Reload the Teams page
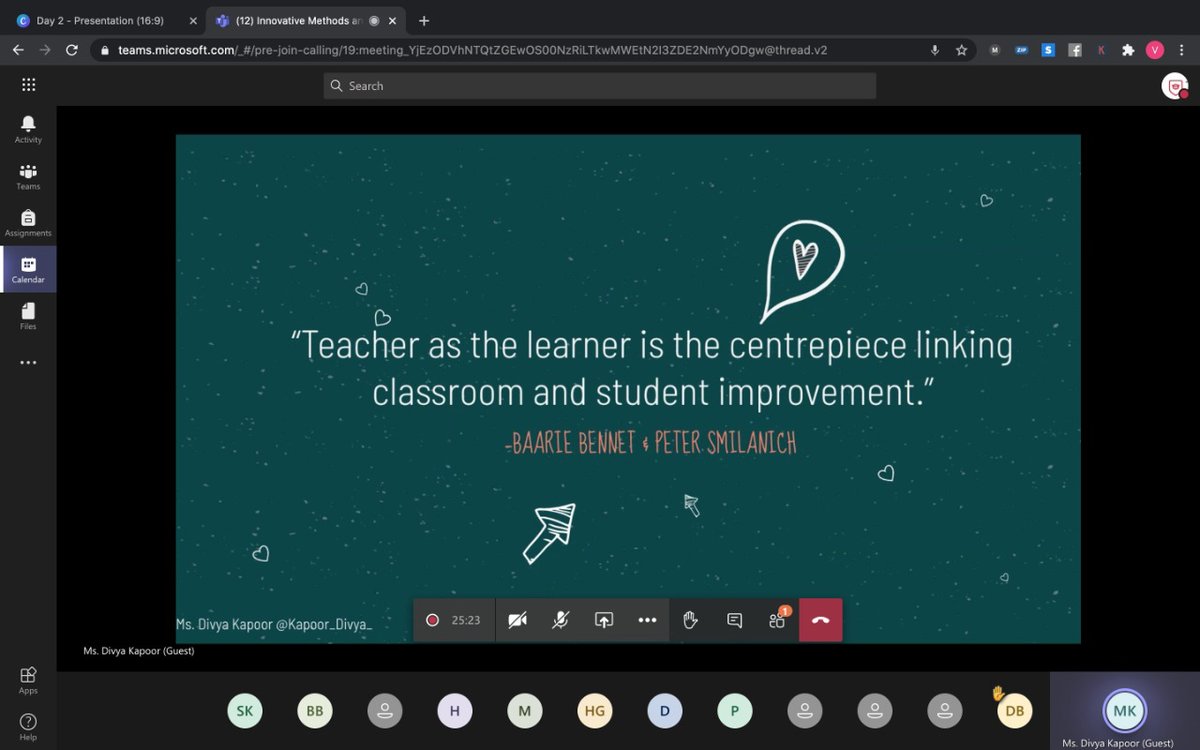1200x750 pixels. click(71, 50)
